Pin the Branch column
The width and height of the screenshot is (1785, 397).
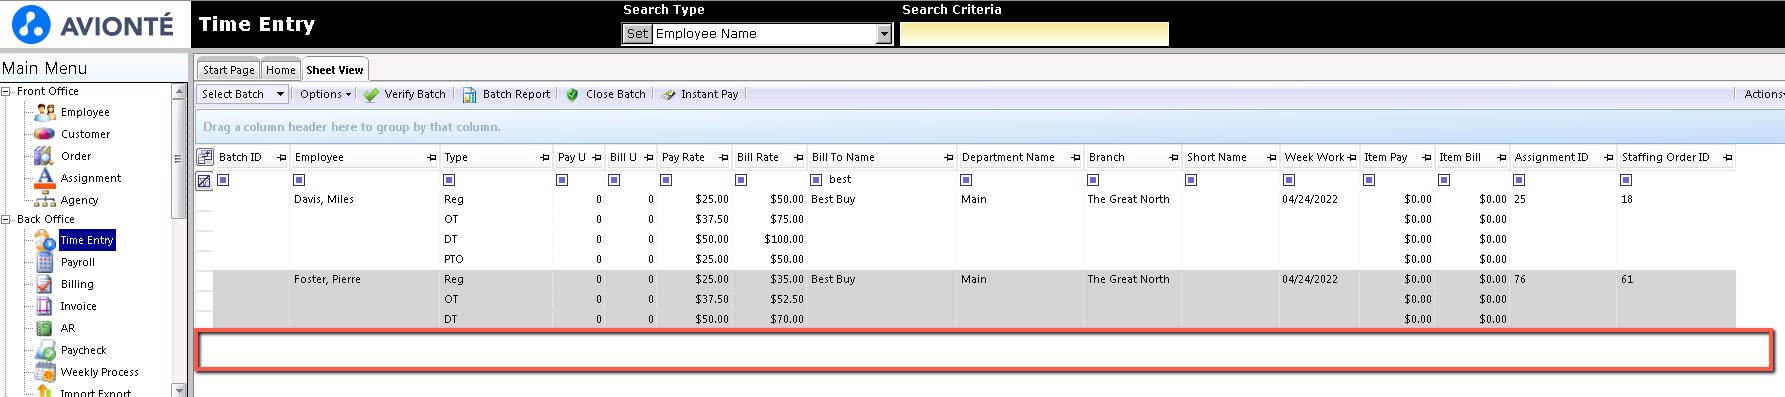click(1173, 158)
